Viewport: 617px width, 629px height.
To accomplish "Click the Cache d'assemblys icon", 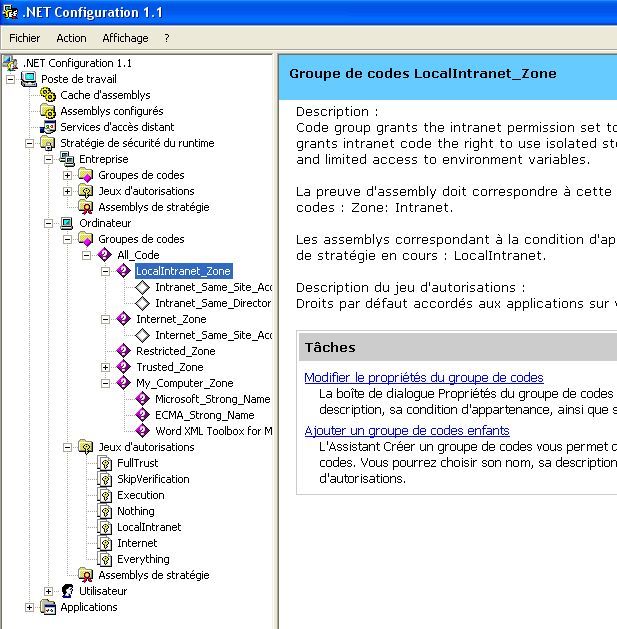I will pos(47,95).
